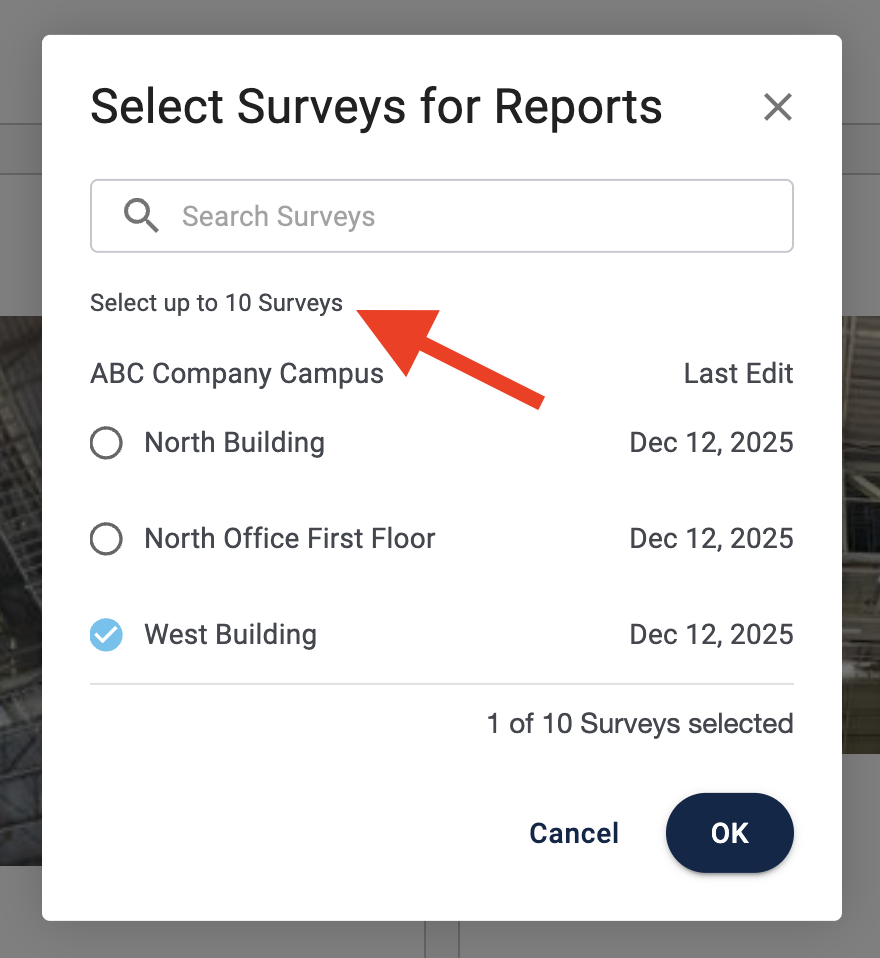
Task: Confirm selection with the OK button
Action: click(x=729, y=833)
